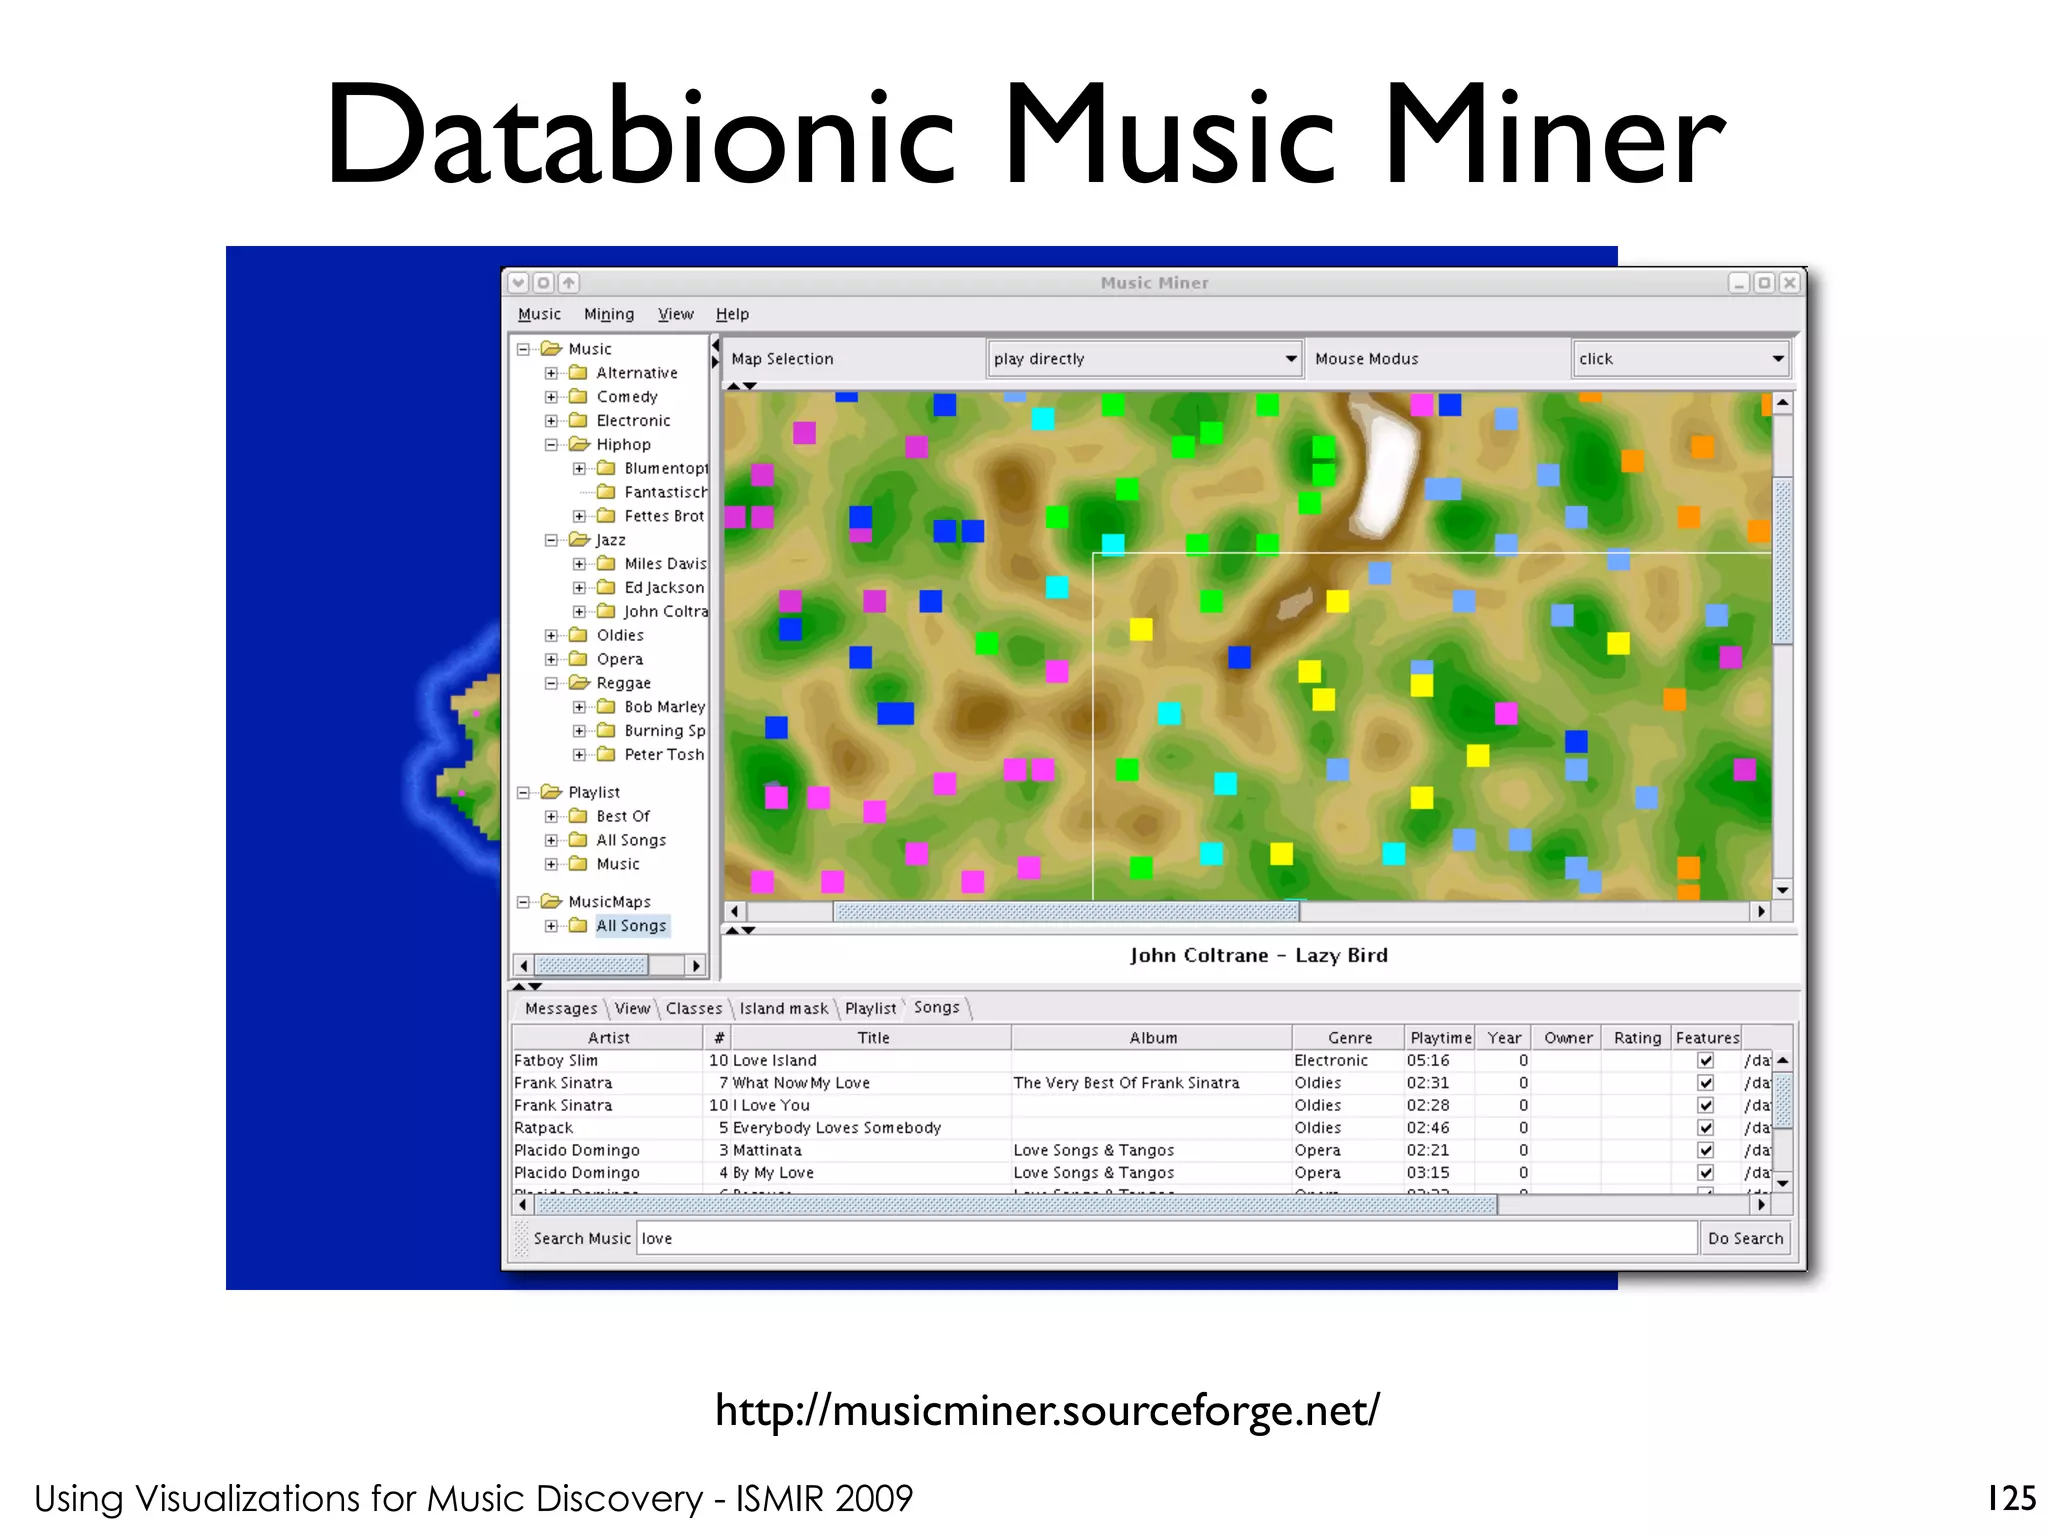The width and height of the screenshot is (2048, 1536).
Task: Click song table scroll right arrow
Action: click(x=1761, y=1205)
